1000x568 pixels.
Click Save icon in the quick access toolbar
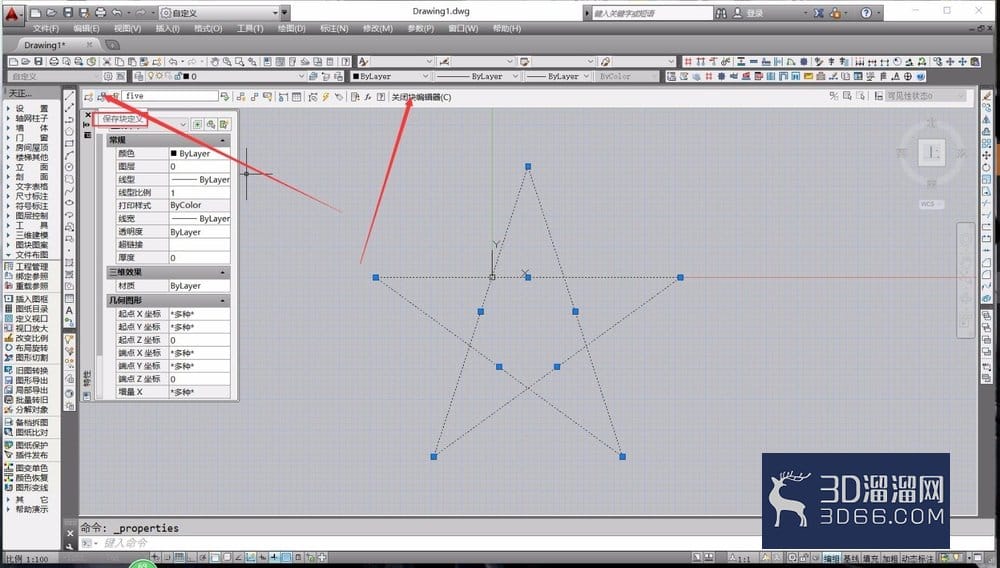click(68, 12)
